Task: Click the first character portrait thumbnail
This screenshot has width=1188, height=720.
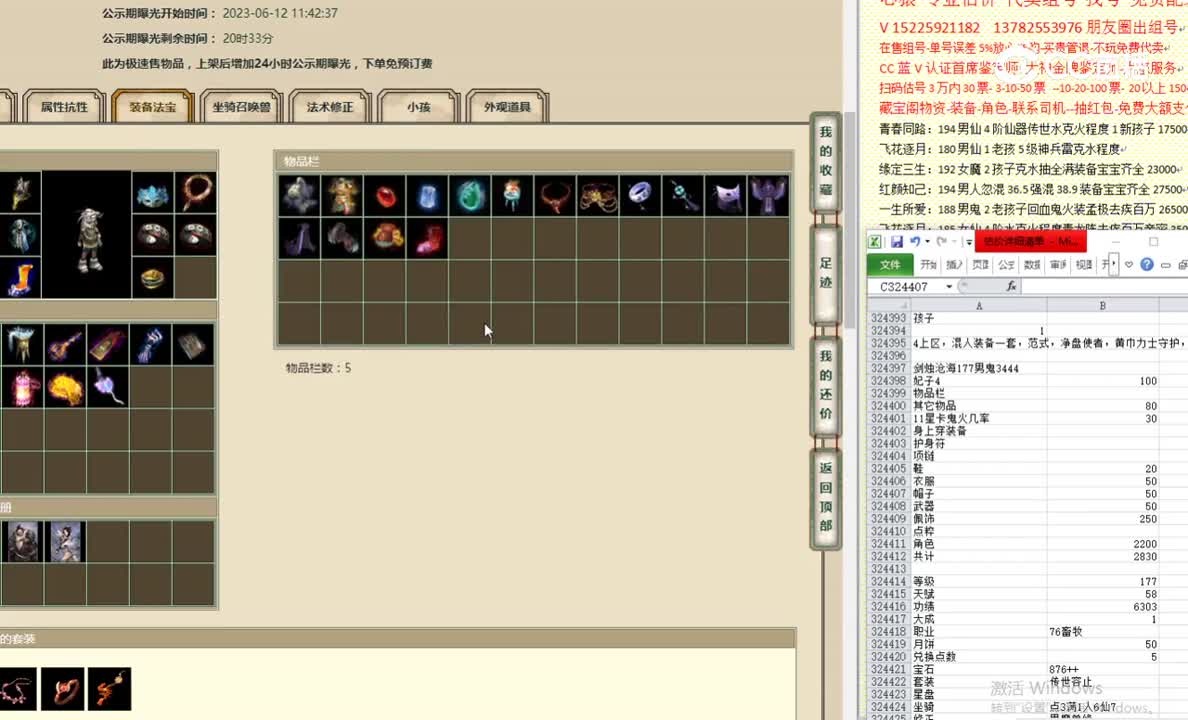Action: 22,541
